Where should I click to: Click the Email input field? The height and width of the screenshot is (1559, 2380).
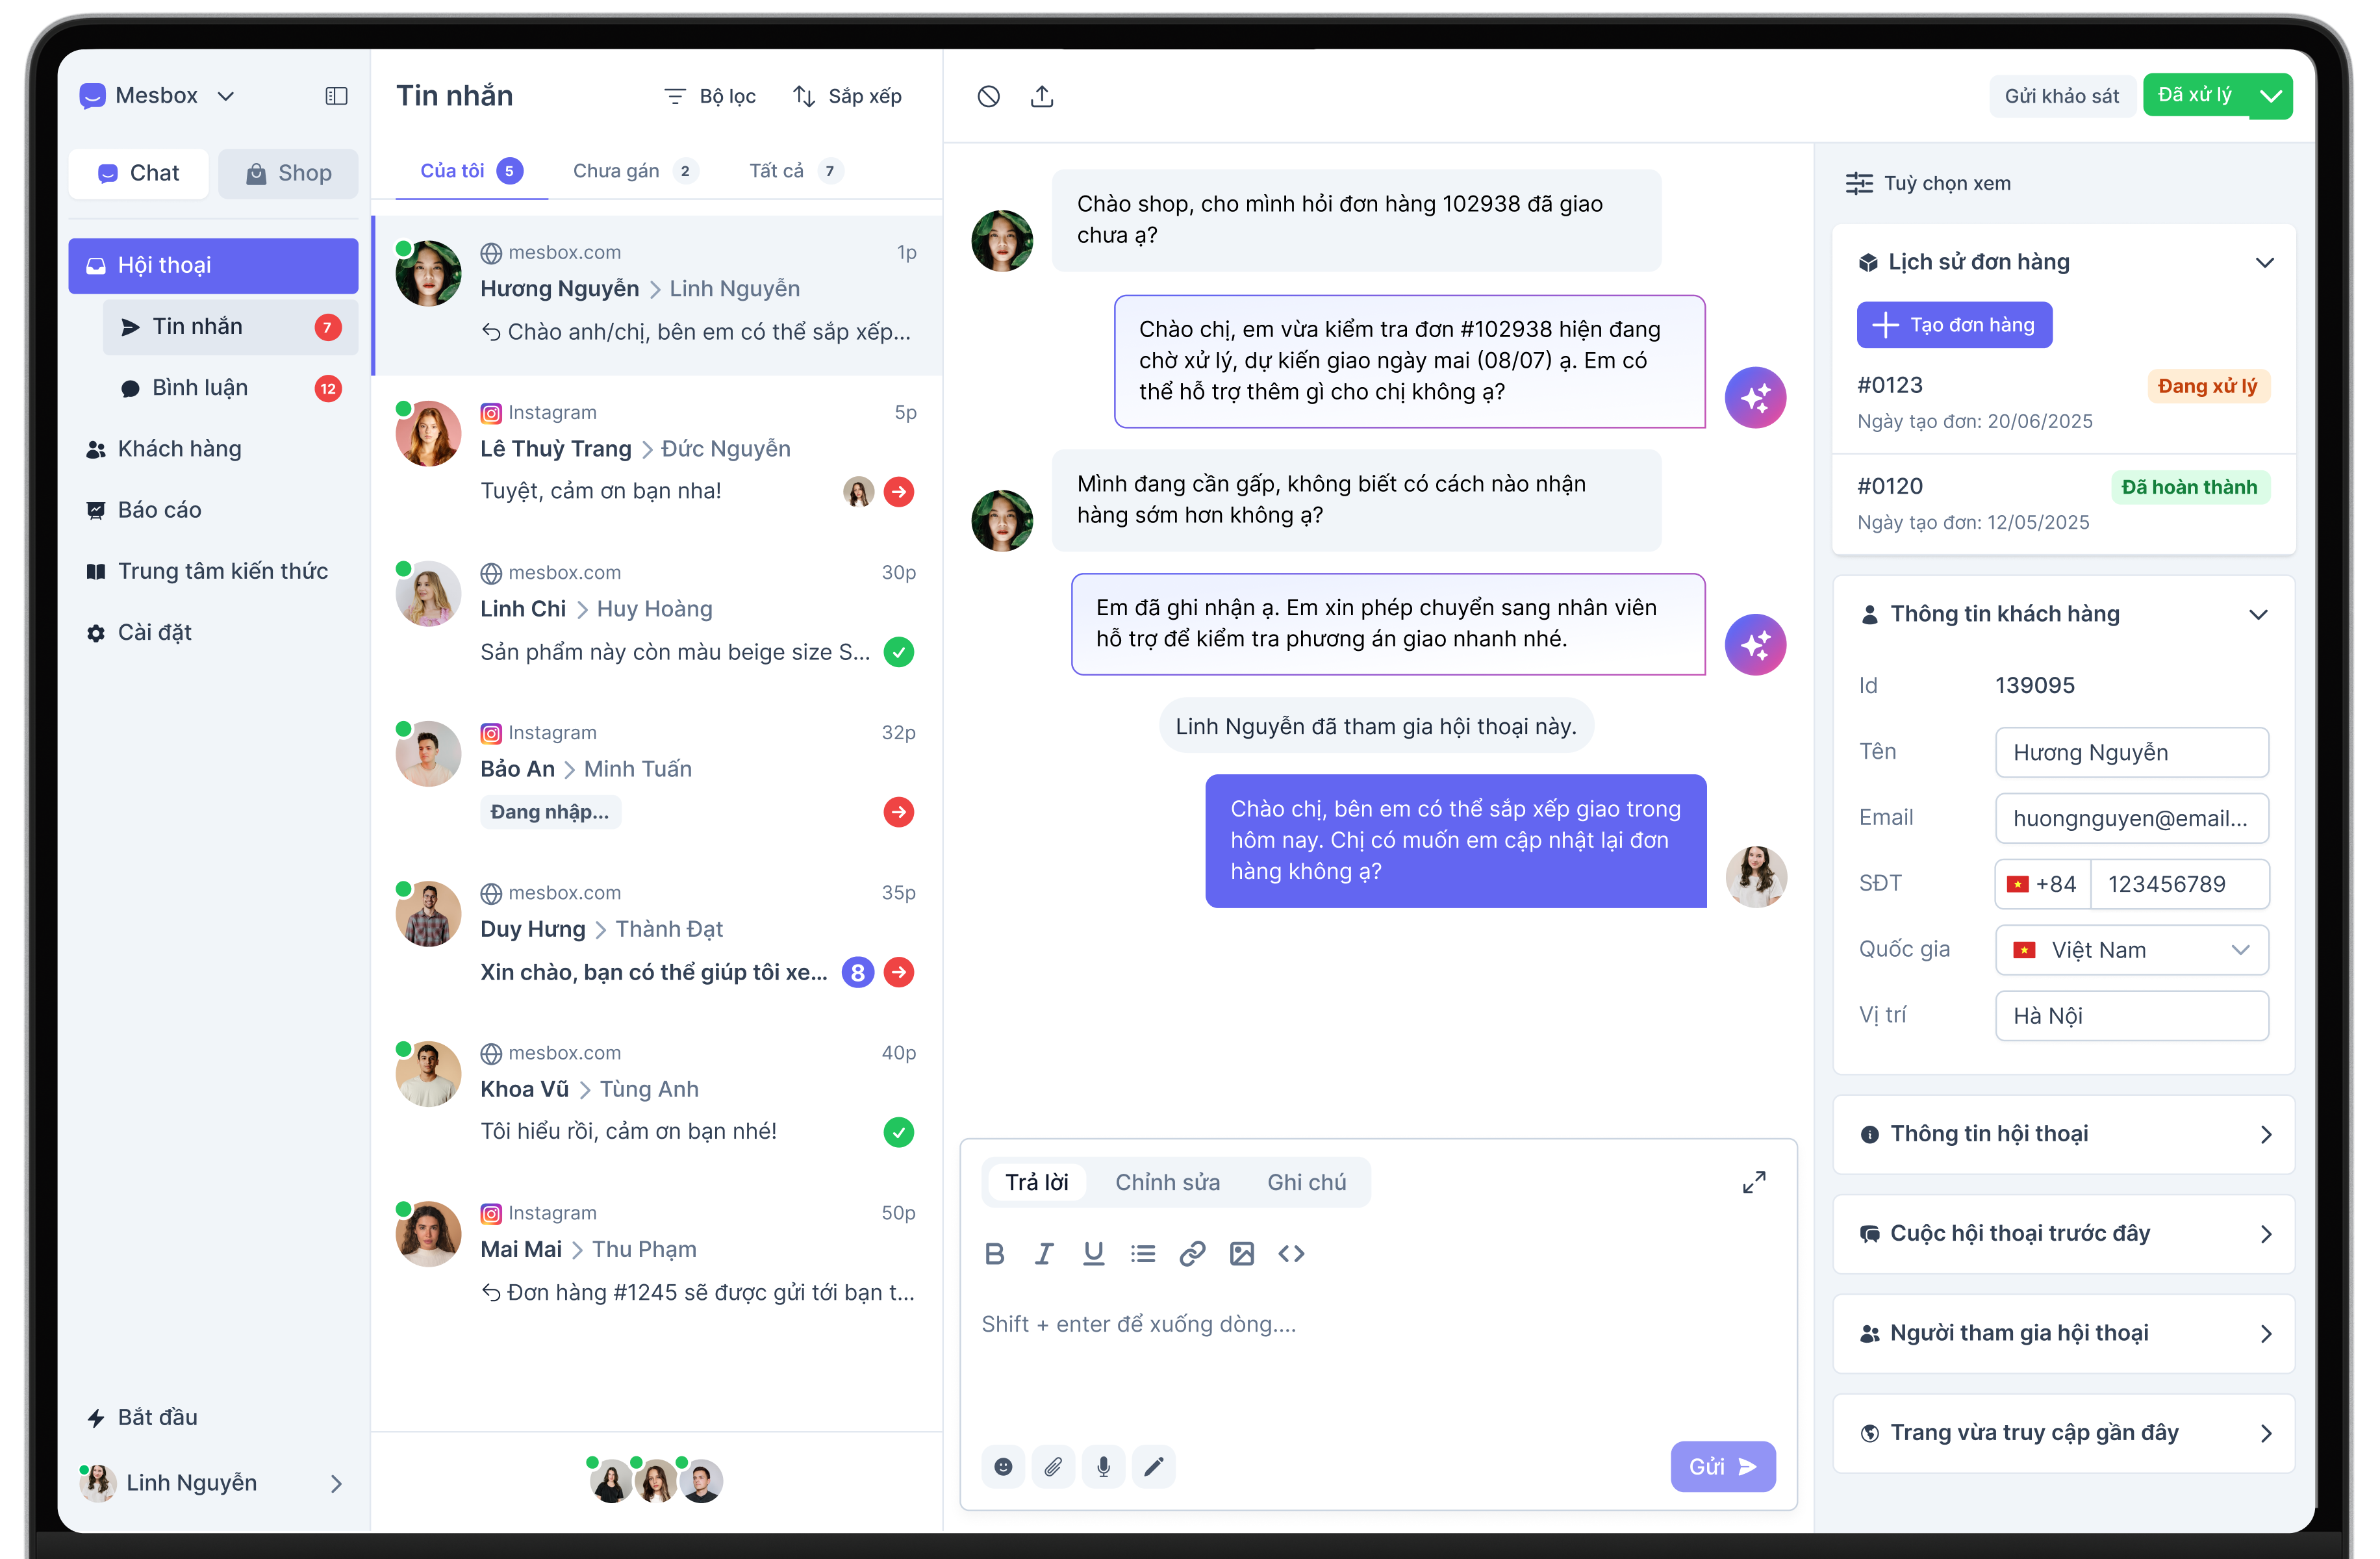[x=2132, y=818]
